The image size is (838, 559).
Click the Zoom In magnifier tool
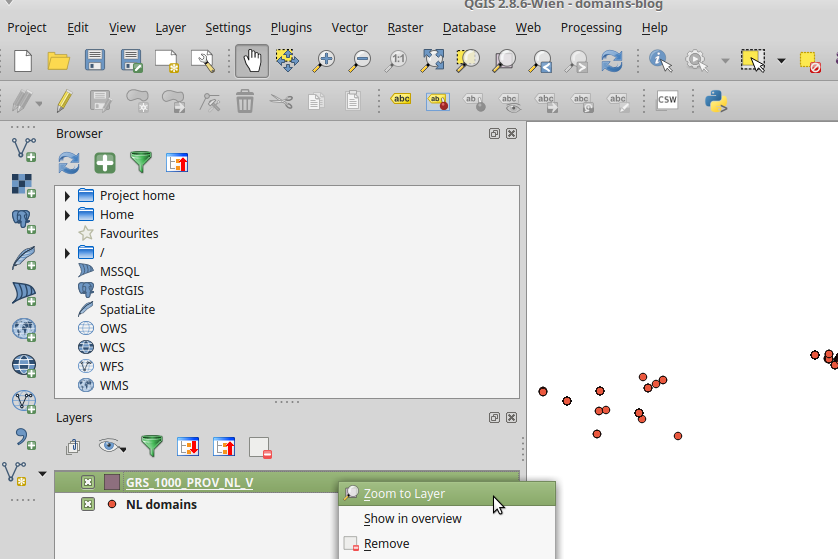[x=323, y=61]
